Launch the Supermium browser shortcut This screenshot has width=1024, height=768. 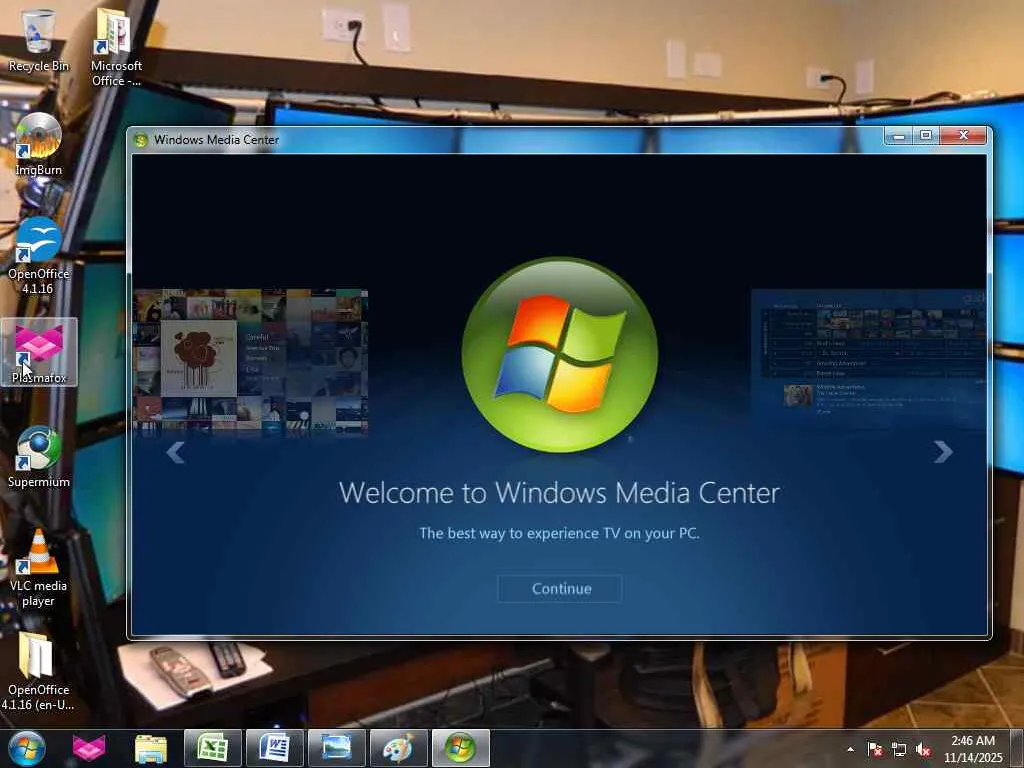pos(39,456)
